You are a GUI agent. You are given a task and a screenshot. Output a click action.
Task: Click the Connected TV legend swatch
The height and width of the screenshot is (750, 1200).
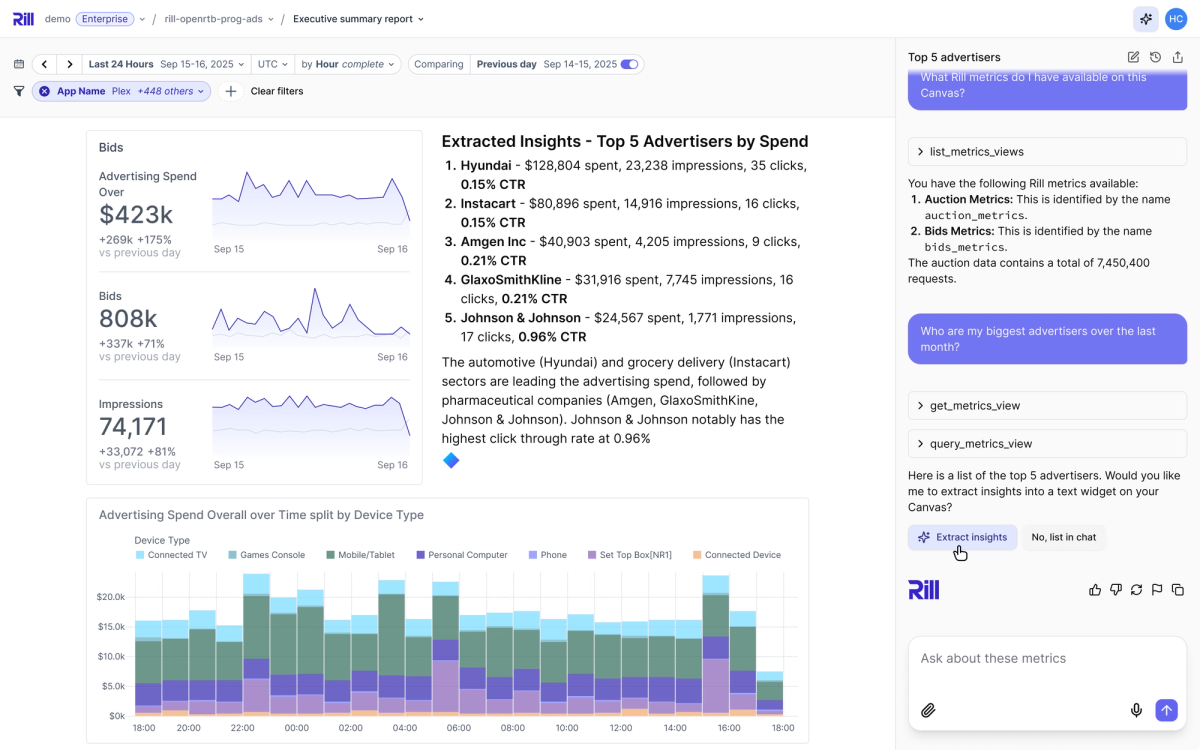point(139,555)
